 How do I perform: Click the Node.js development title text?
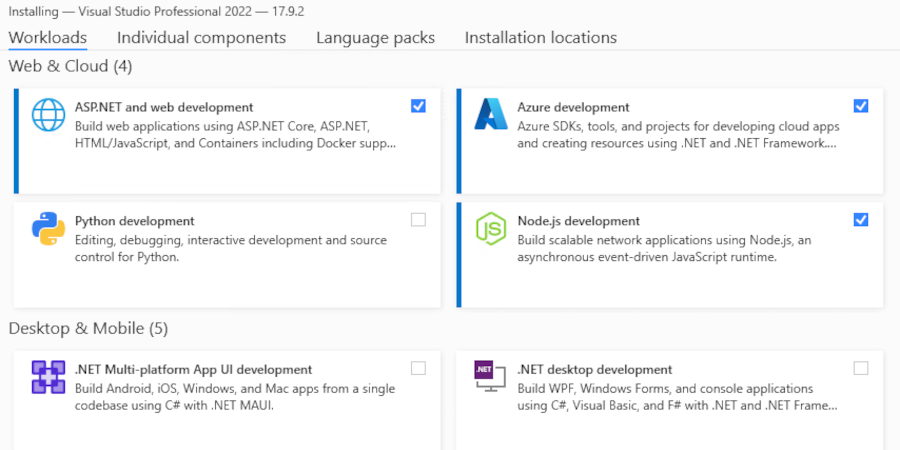point(576,221)
